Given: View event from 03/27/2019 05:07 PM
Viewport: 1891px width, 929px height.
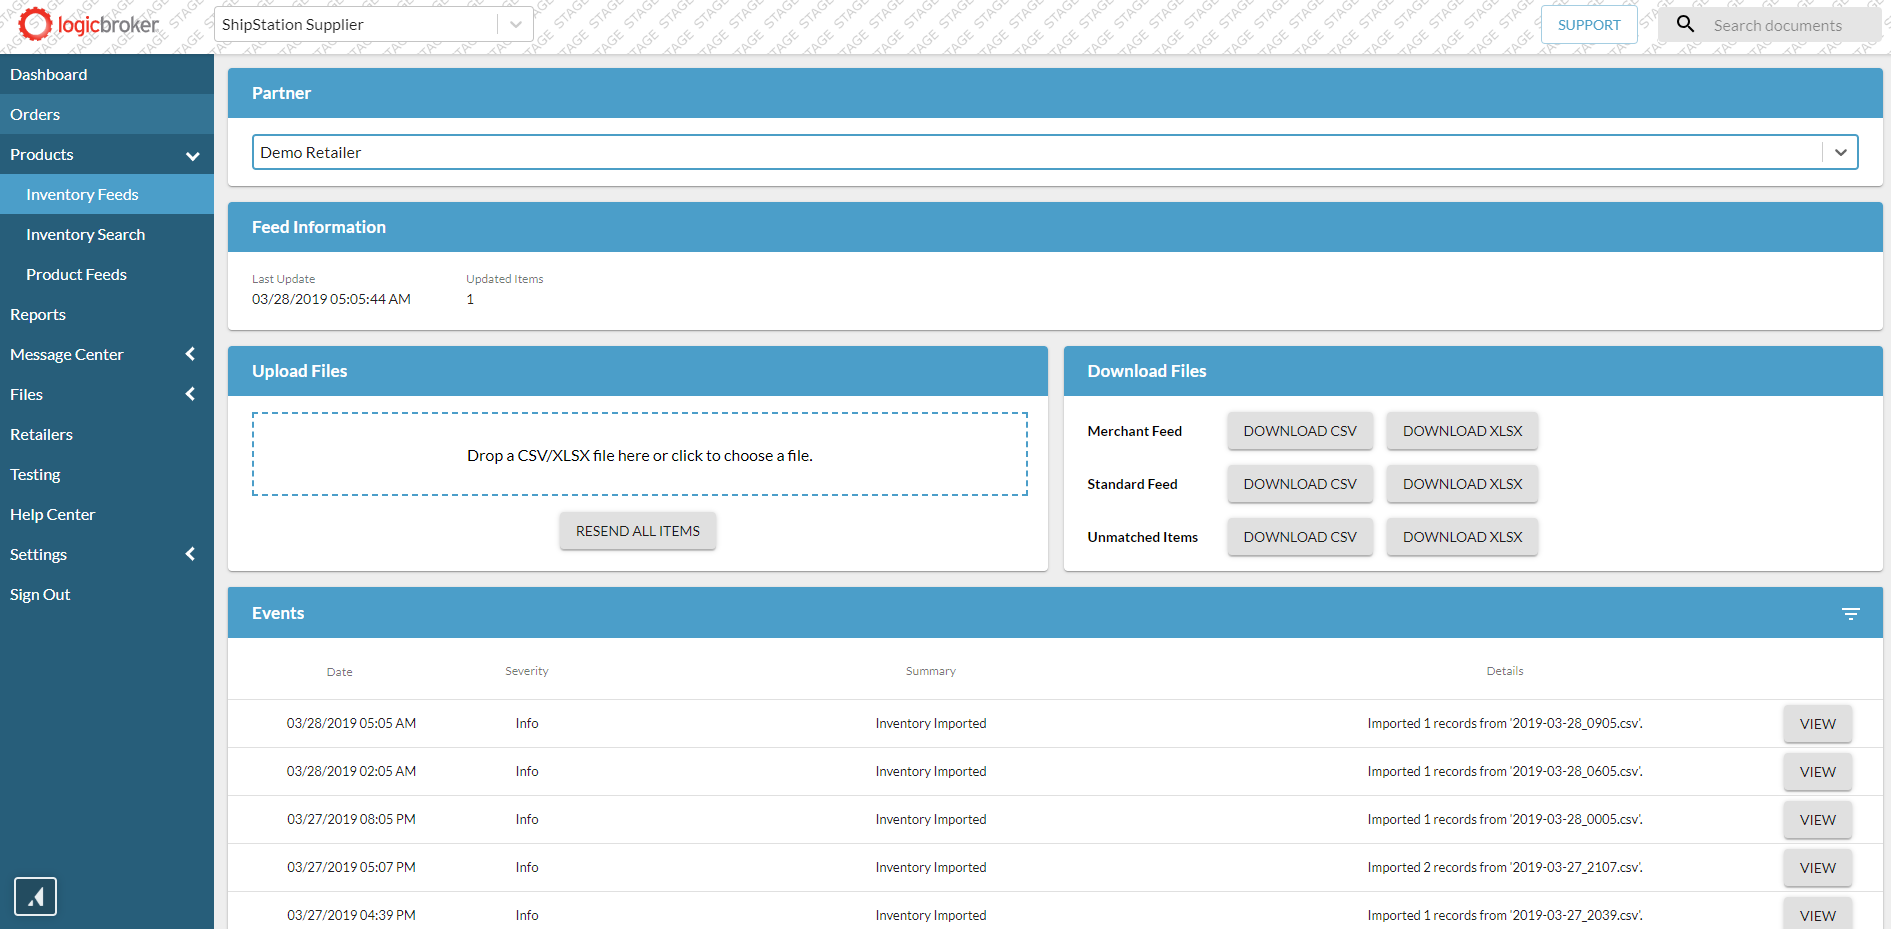Looking at the screenshot, I should tap(1817, 868).
